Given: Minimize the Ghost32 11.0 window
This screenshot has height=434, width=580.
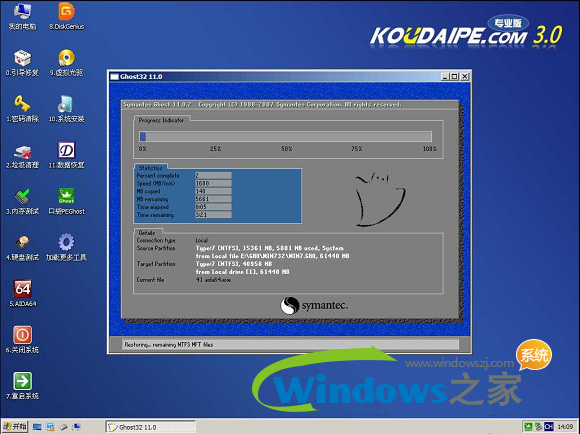Looking at the screenshot, I should click(446, 77).
